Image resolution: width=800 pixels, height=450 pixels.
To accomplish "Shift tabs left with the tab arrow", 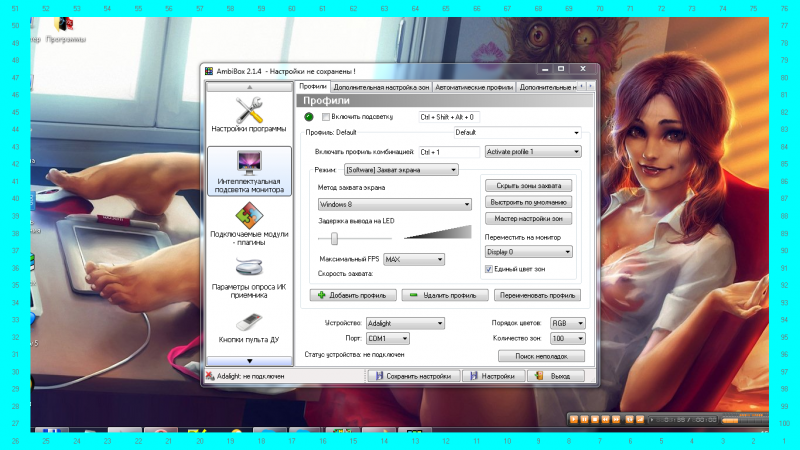I will click(x=582, y=86).
